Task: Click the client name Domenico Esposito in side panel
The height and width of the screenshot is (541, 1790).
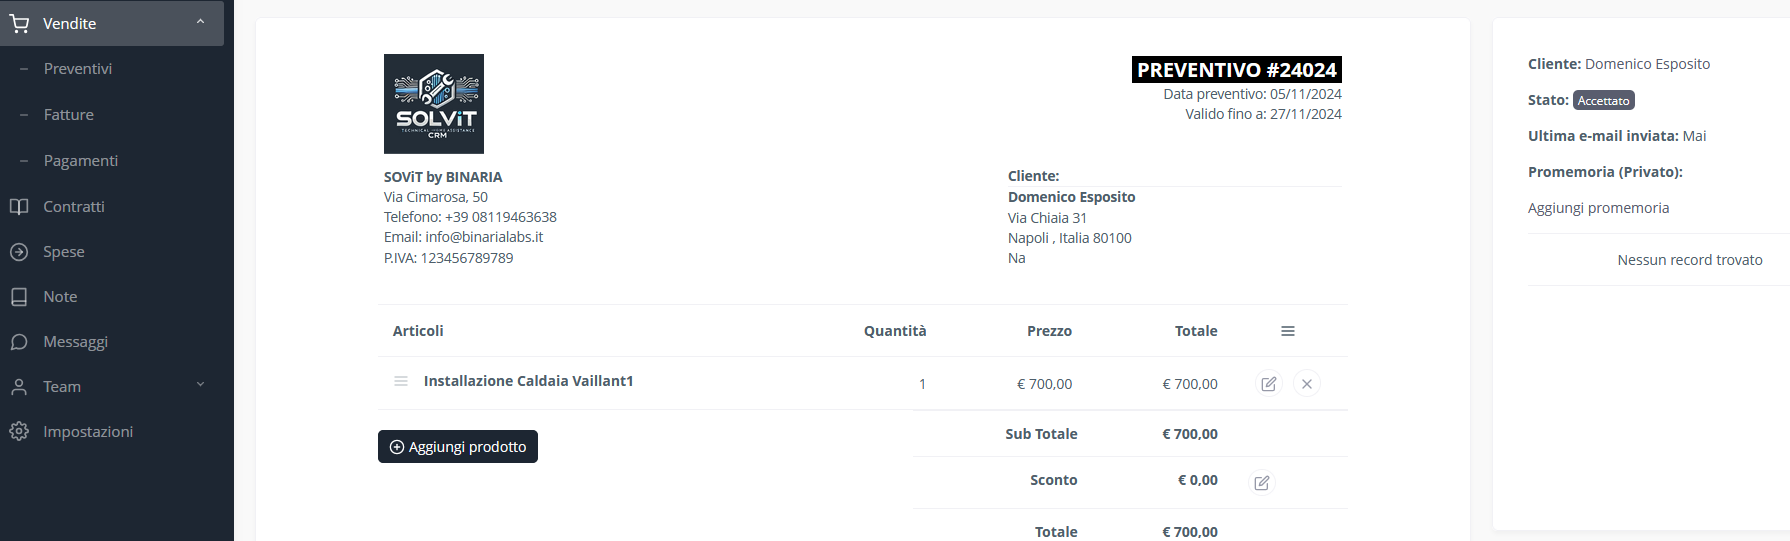Action: click(x=1647, y=64)
